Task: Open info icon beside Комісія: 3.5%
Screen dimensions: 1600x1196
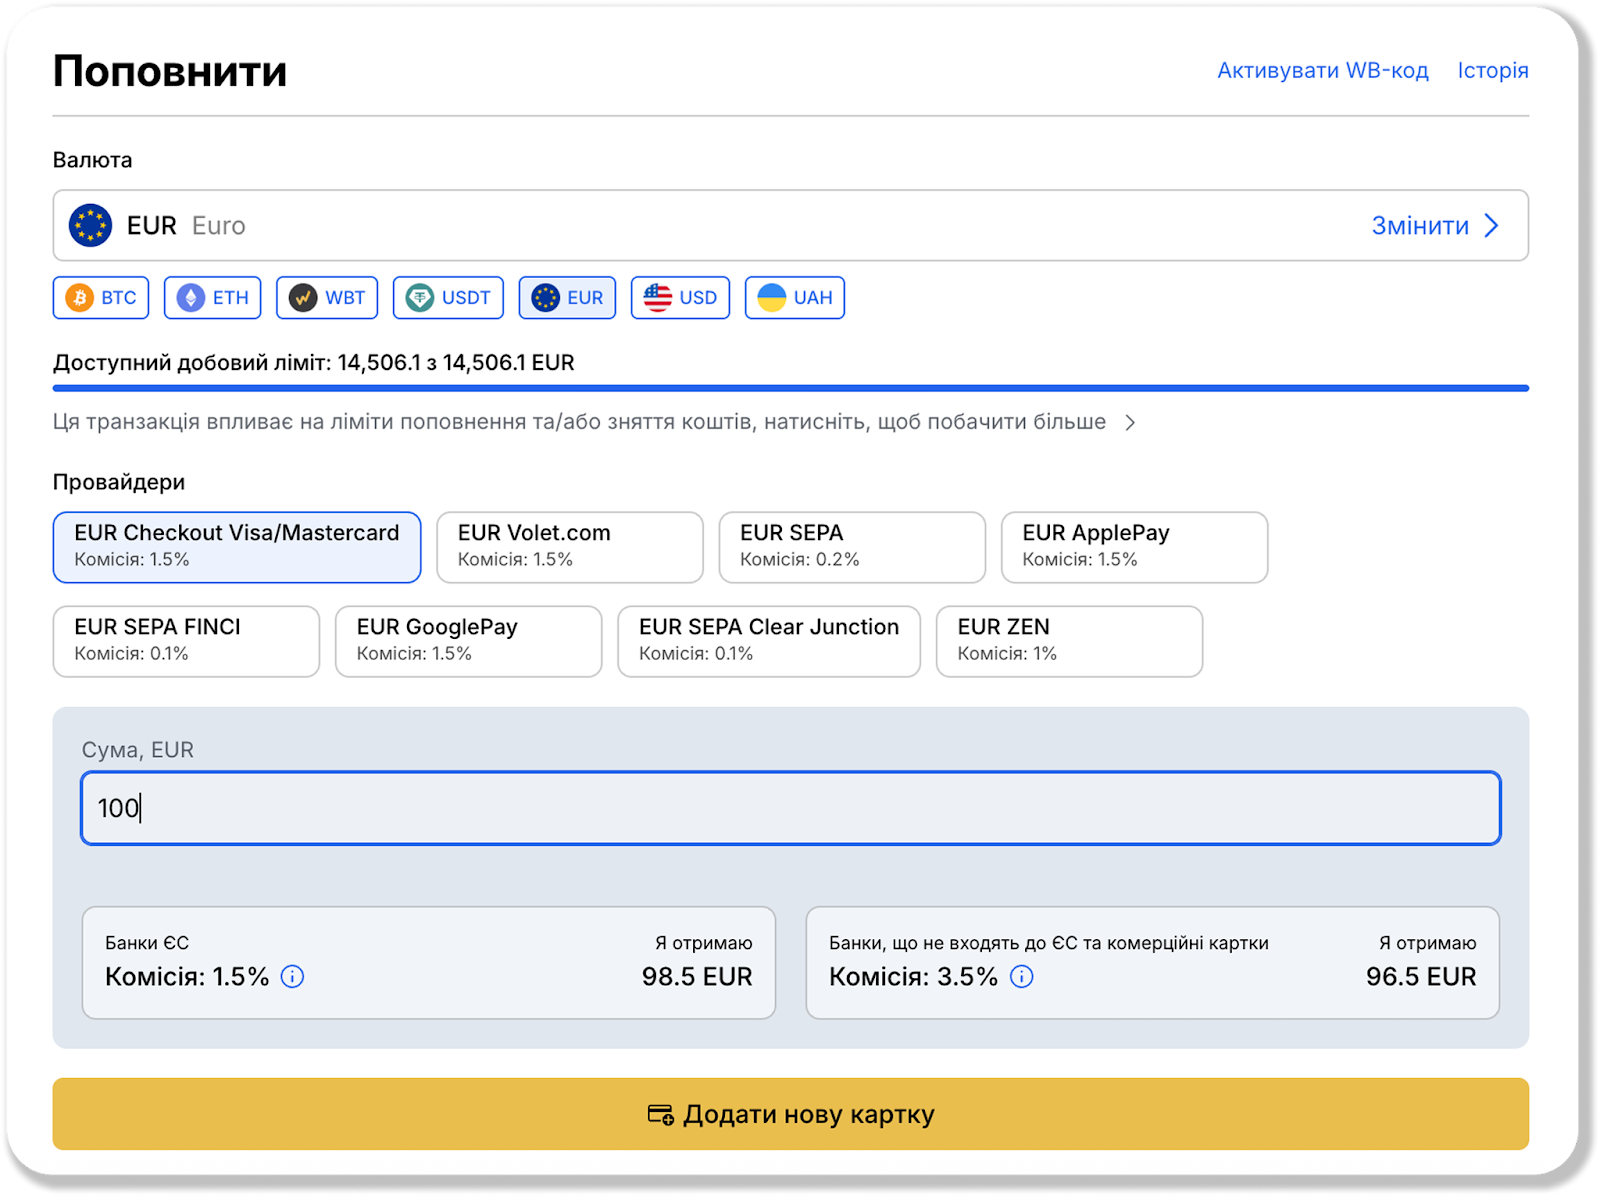Action: click(1021, 977)
